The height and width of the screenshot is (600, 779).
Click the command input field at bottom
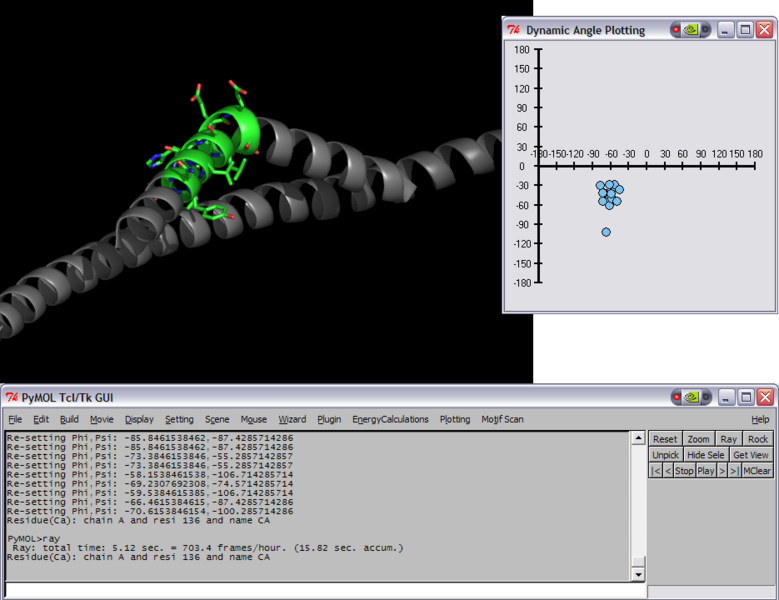click(x=320, y=591)
